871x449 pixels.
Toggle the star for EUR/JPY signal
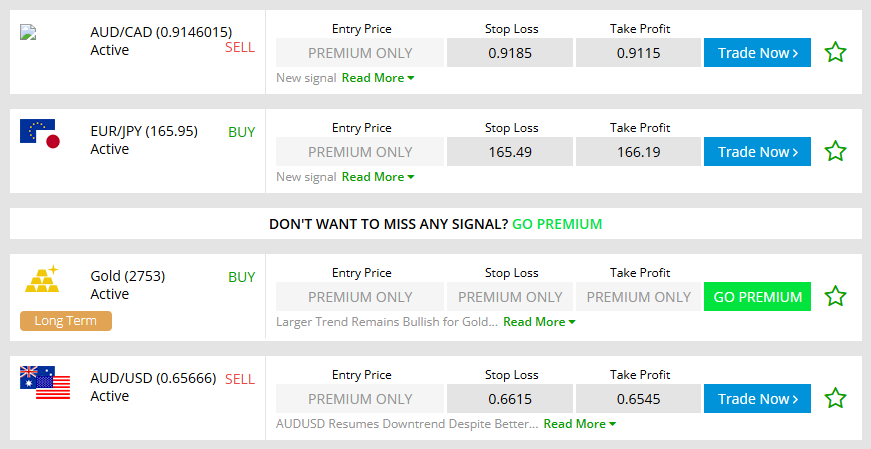tap(835, 152)
